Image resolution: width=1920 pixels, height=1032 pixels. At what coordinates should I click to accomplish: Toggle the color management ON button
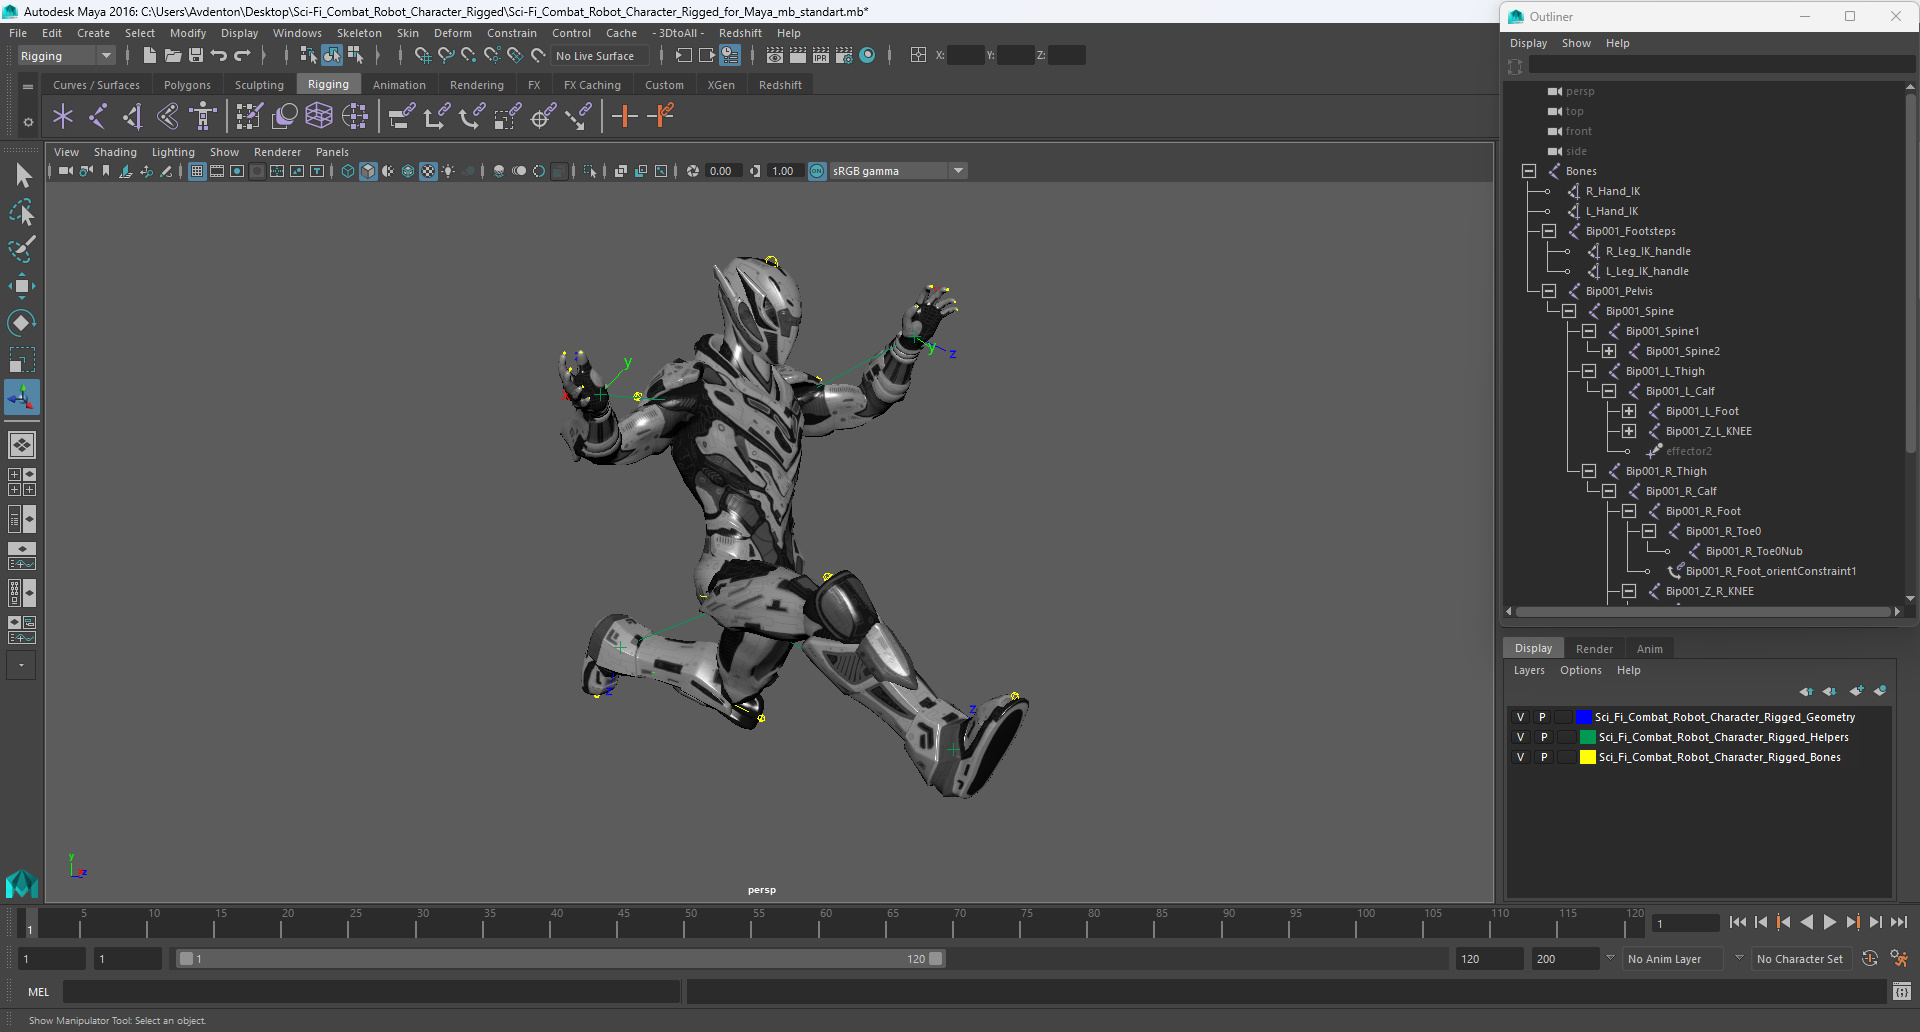coord(817,171)
